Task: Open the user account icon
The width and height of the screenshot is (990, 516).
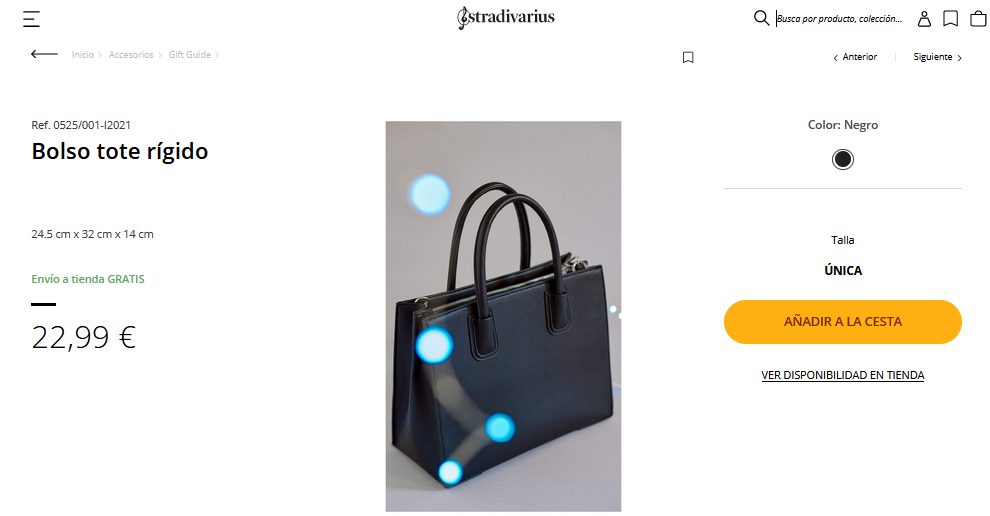Action: pyautogui.click(x=924, y=19)
